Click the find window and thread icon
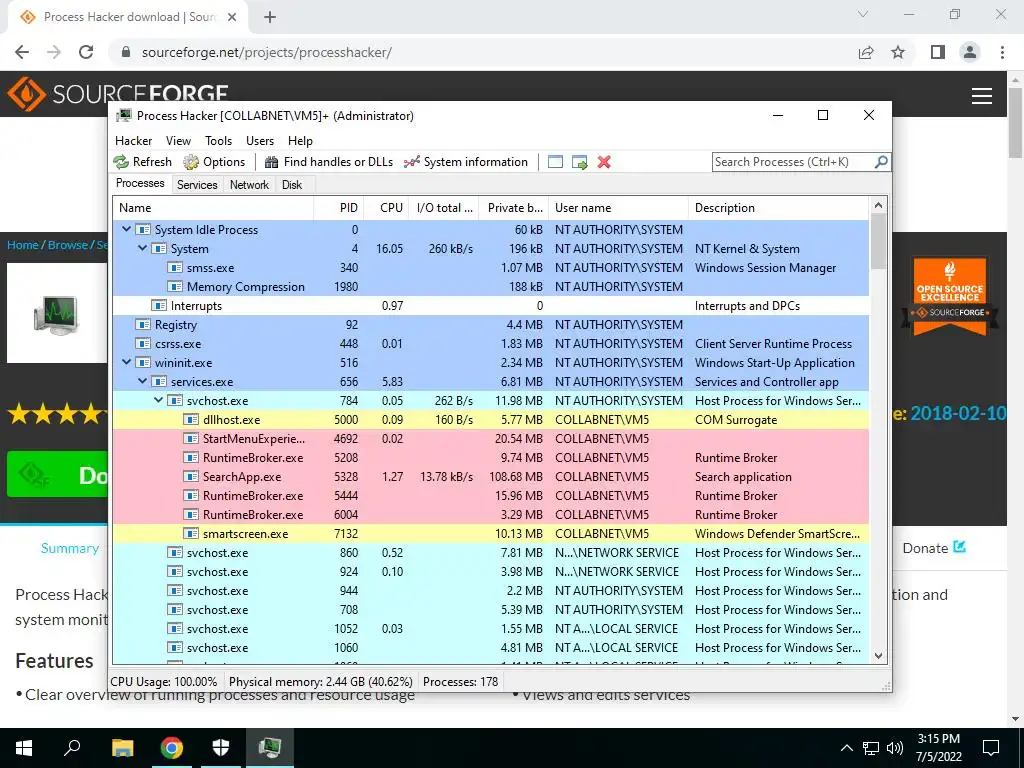Image resolution: width=1024 pixels, height=768 pixels. click(579, 162)
